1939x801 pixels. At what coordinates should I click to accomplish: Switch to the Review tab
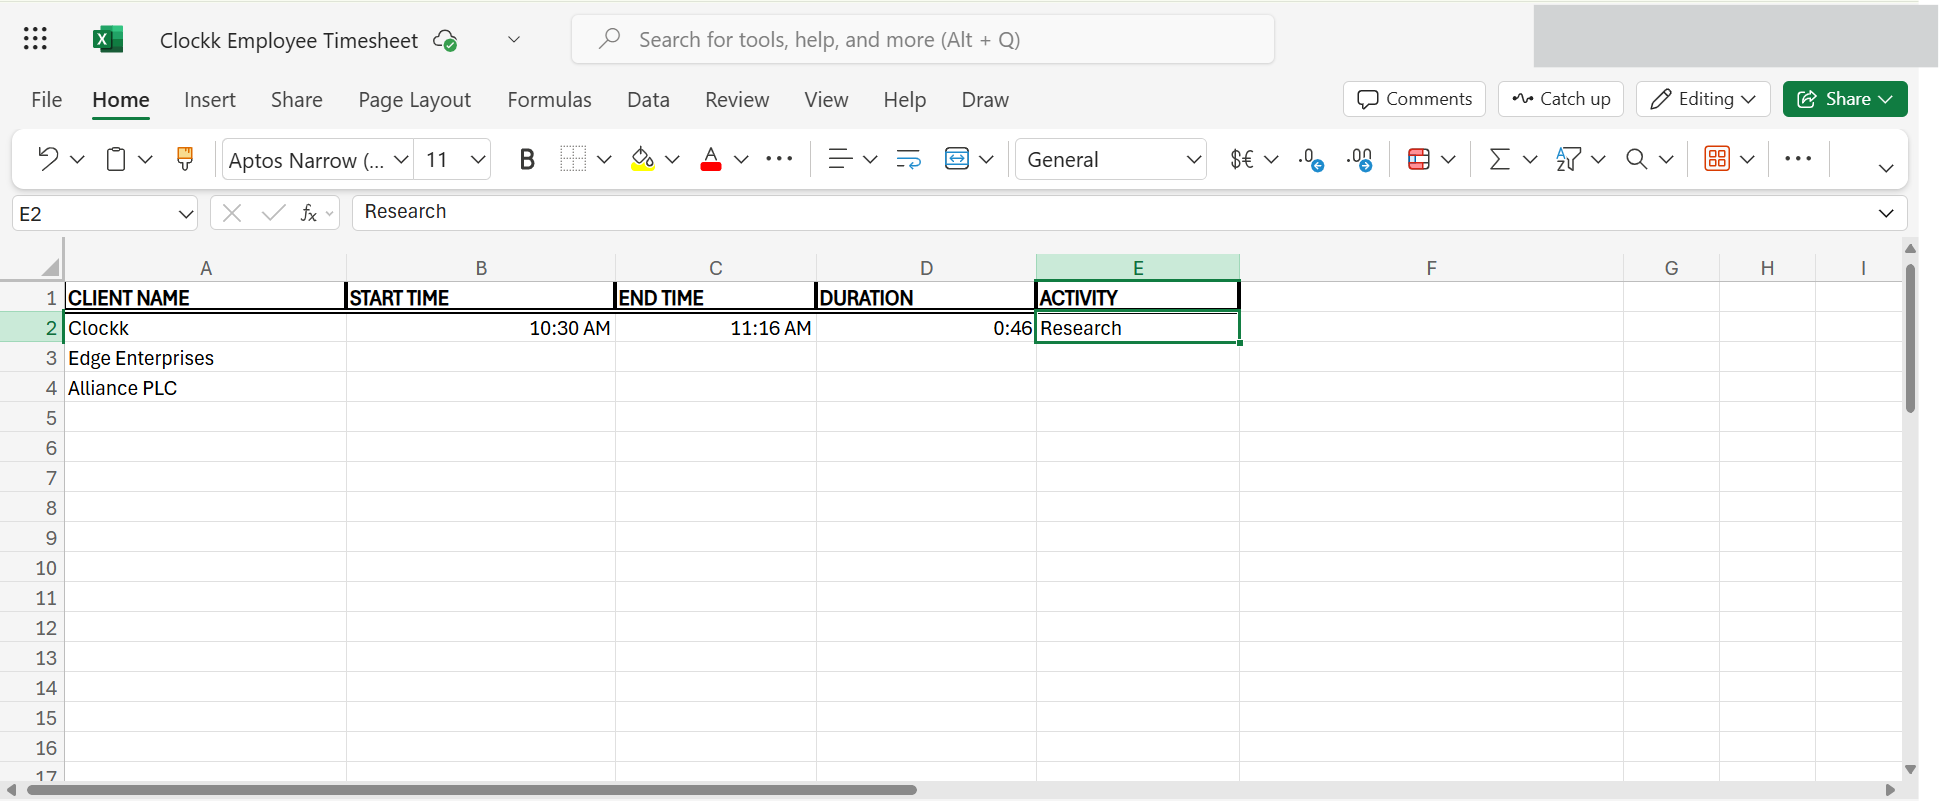tap(737, 100)
